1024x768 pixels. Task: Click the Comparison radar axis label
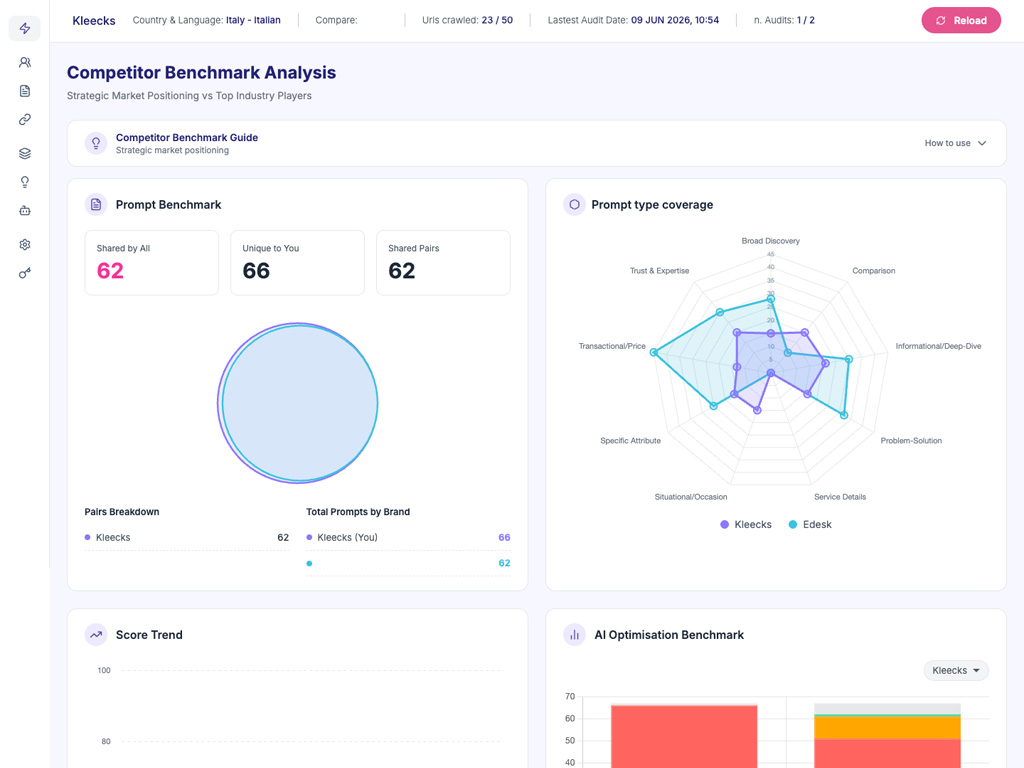(x=874, y=270)
